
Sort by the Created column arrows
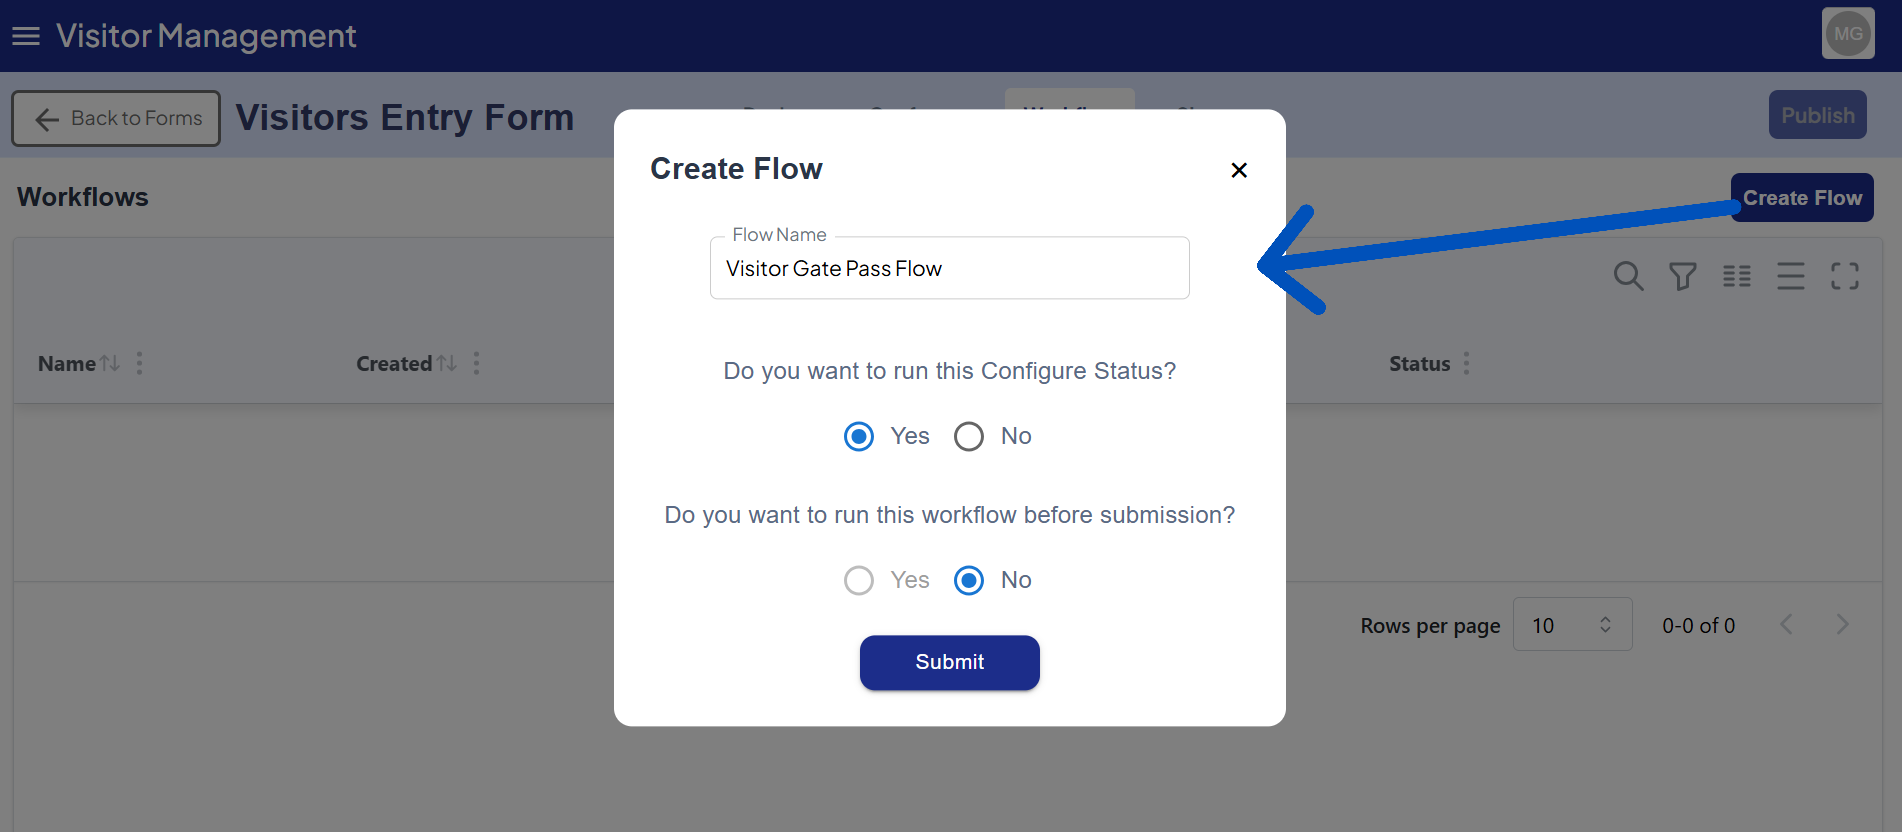(x=446, y=364)
